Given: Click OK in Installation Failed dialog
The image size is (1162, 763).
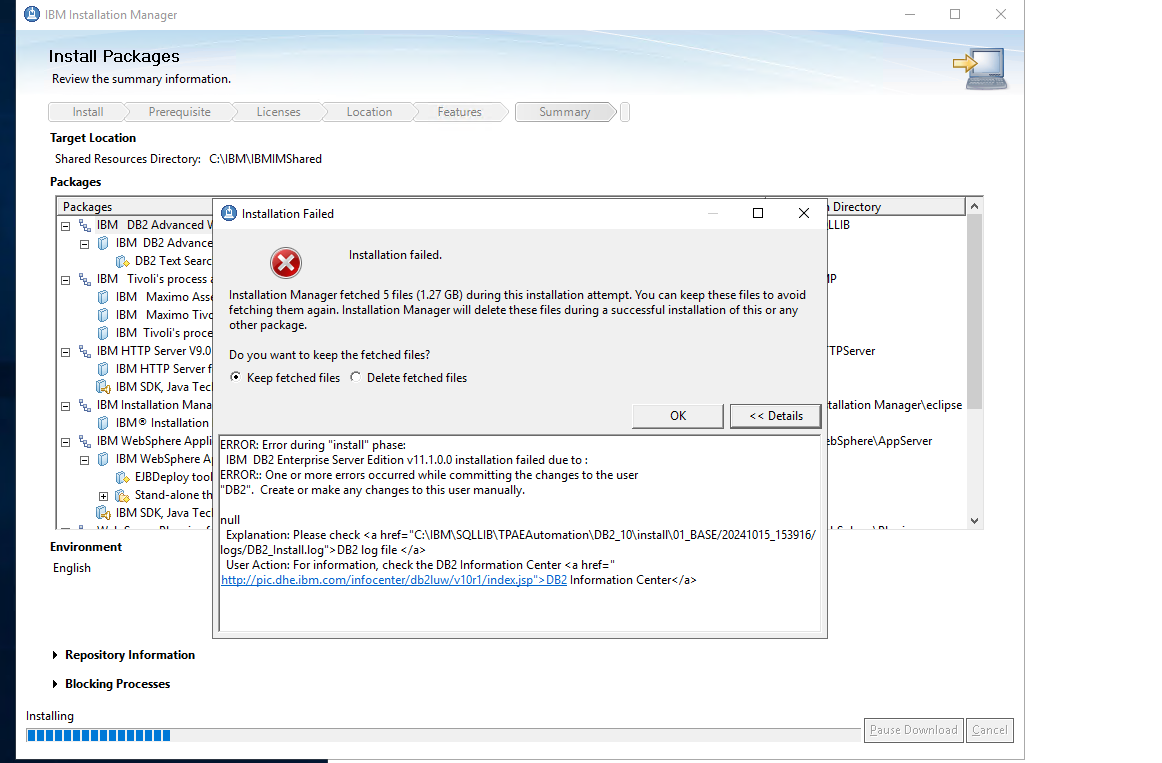Looking at the screenshot, I should click(677, 416).
